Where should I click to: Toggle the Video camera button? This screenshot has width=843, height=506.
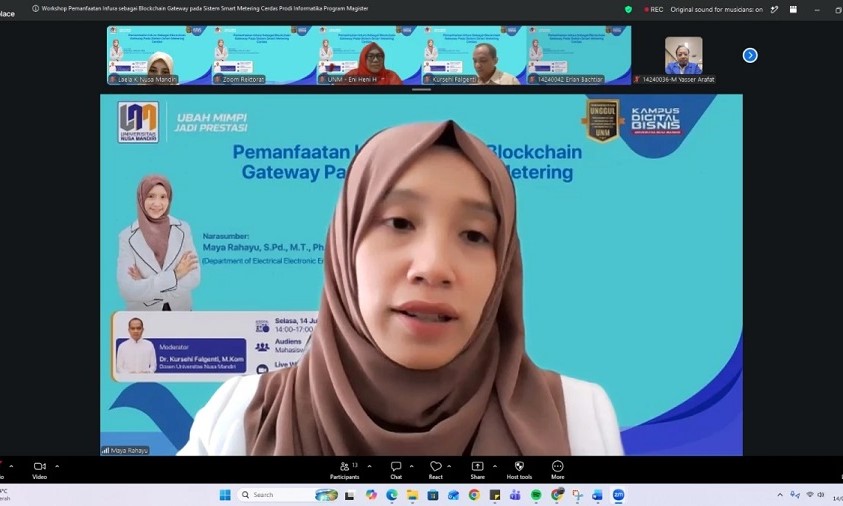(40, 469)
